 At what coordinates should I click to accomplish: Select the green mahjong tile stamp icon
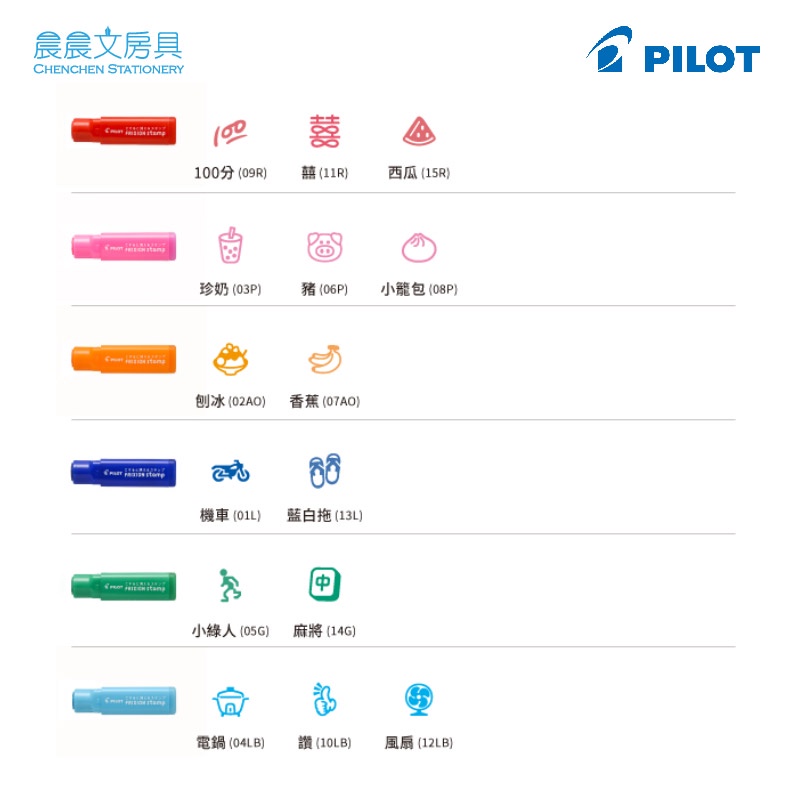click(324, 584)
